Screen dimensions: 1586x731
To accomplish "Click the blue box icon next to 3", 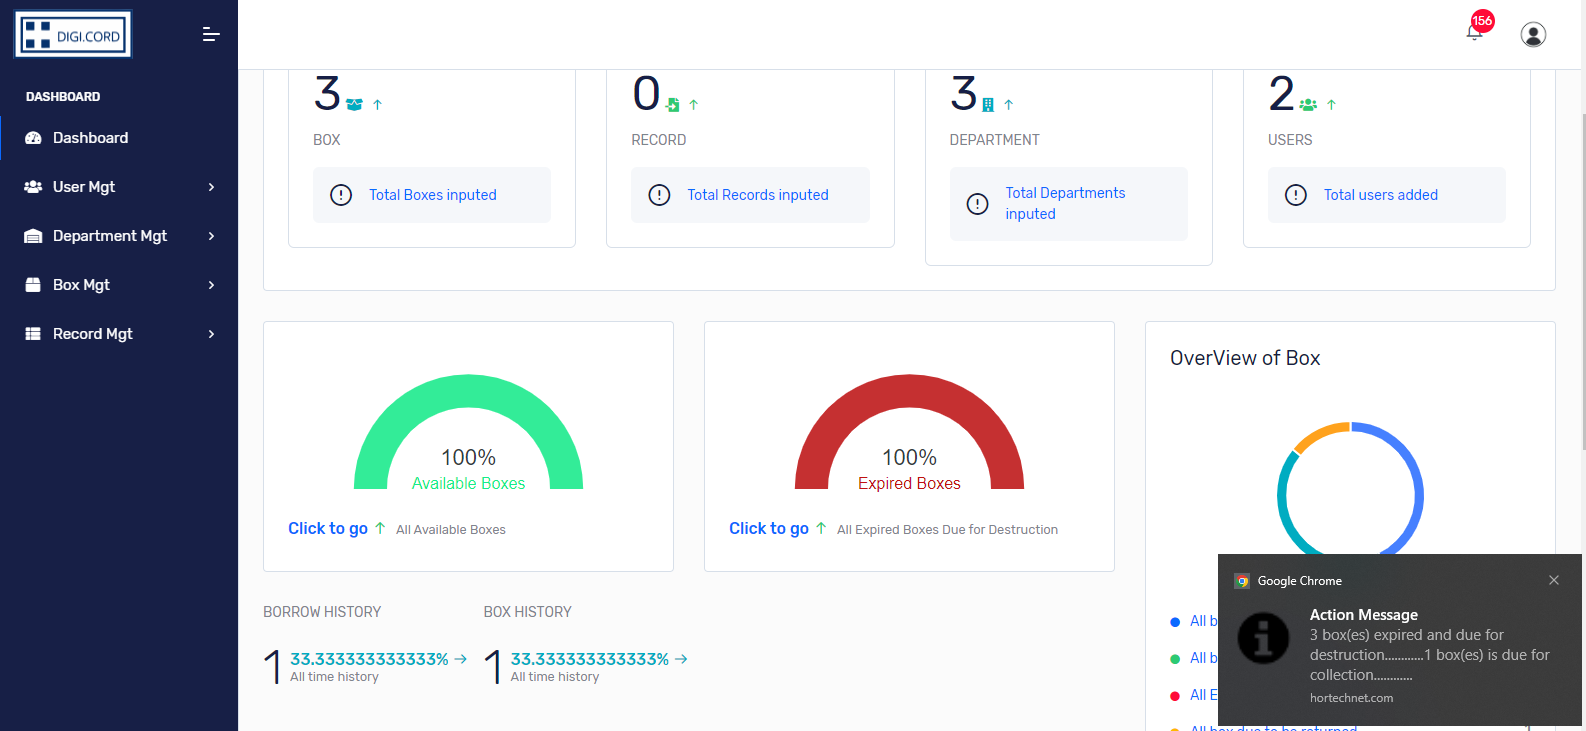I will click(354, 104).
